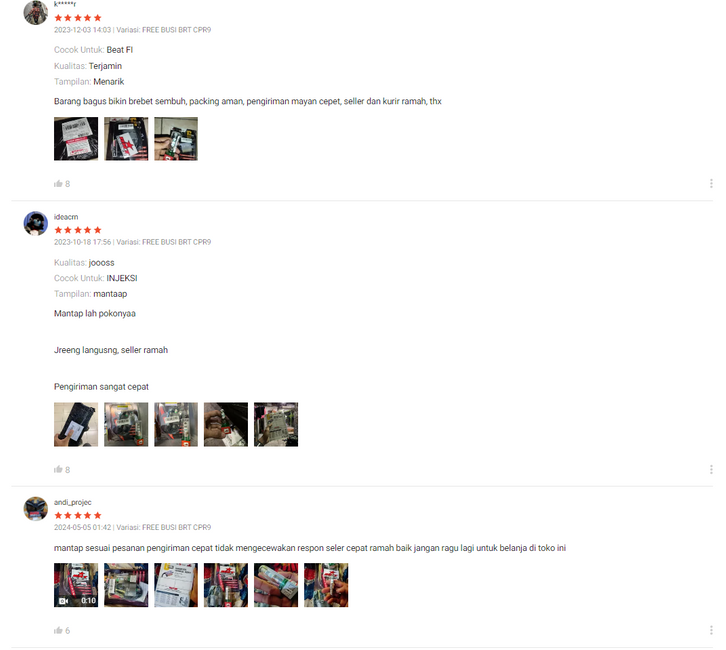Open andi_projec's profile avatar
The height and width of the screenshot is (650, 726).
(x=36, y=509)
